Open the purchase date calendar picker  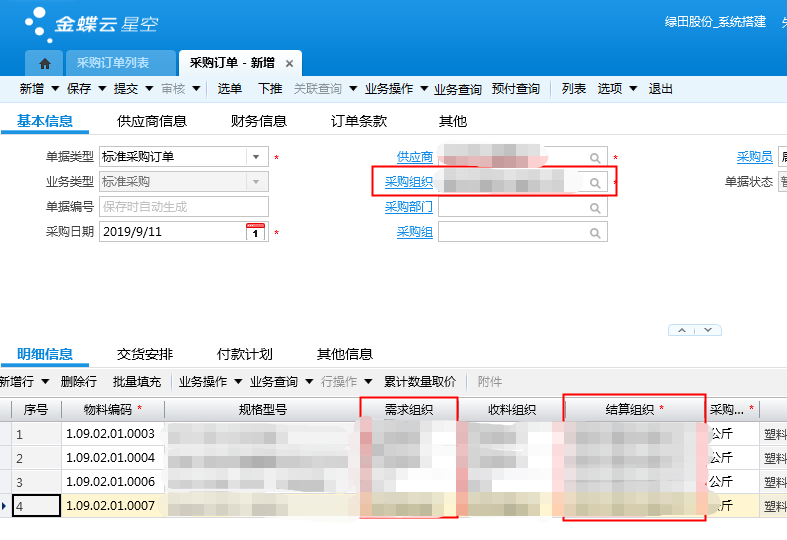tap(256, 232)
